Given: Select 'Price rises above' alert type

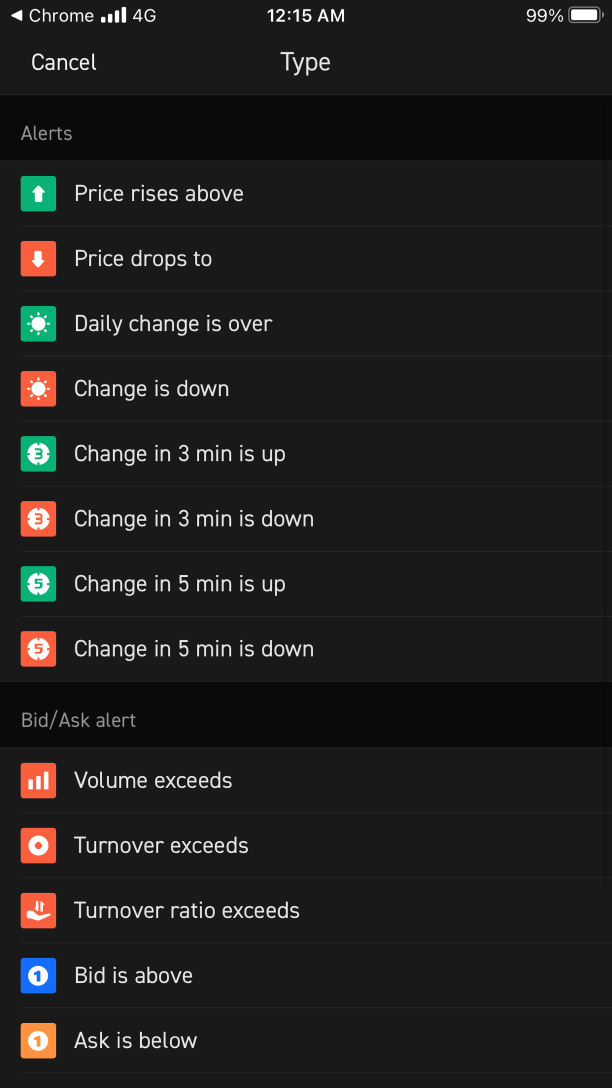Looking at the screenshot, I should tap(306, 194).
